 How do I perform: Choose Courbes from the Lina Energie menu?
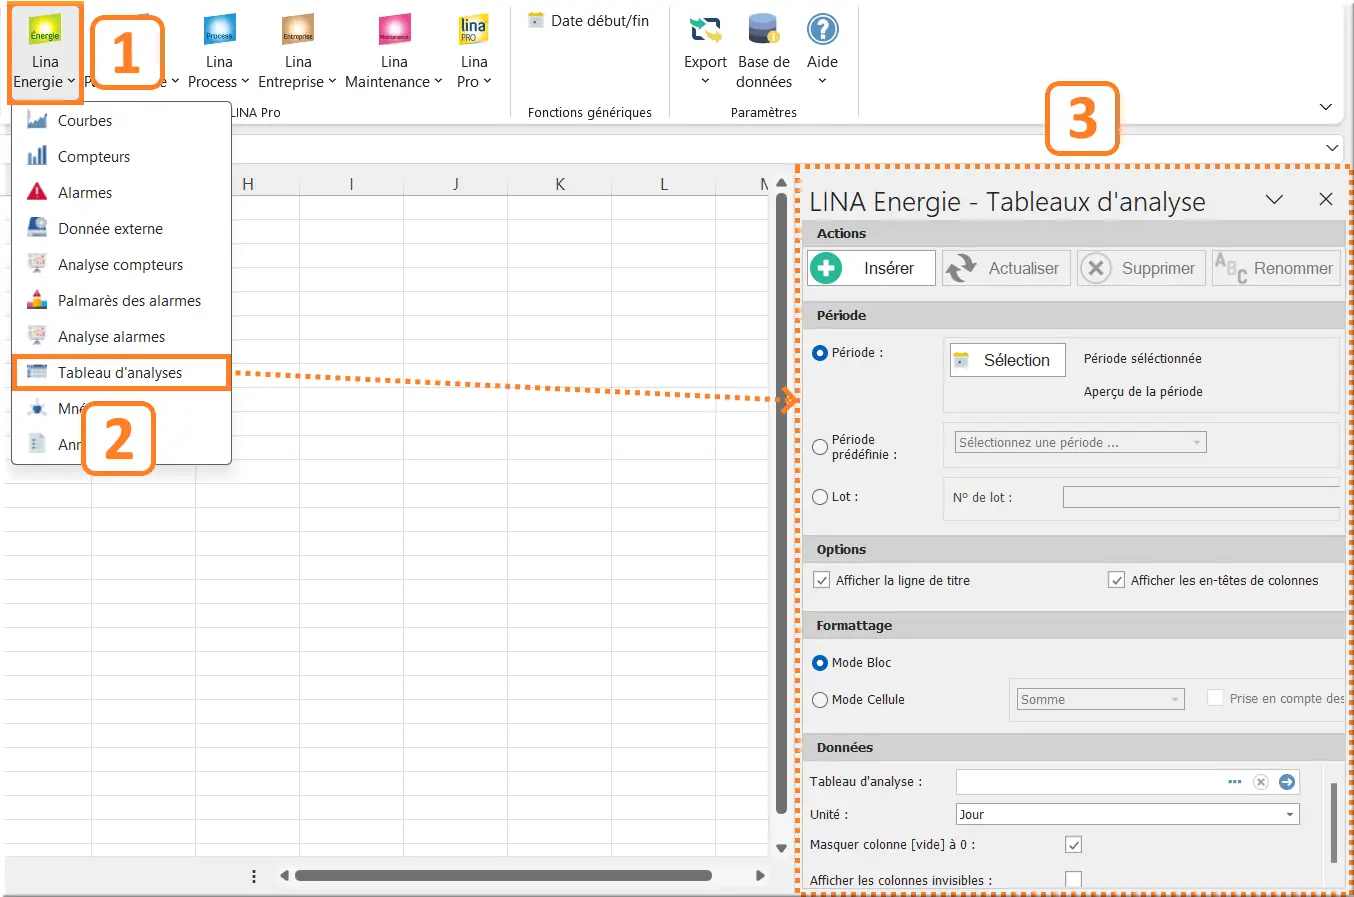click(121, 121)
